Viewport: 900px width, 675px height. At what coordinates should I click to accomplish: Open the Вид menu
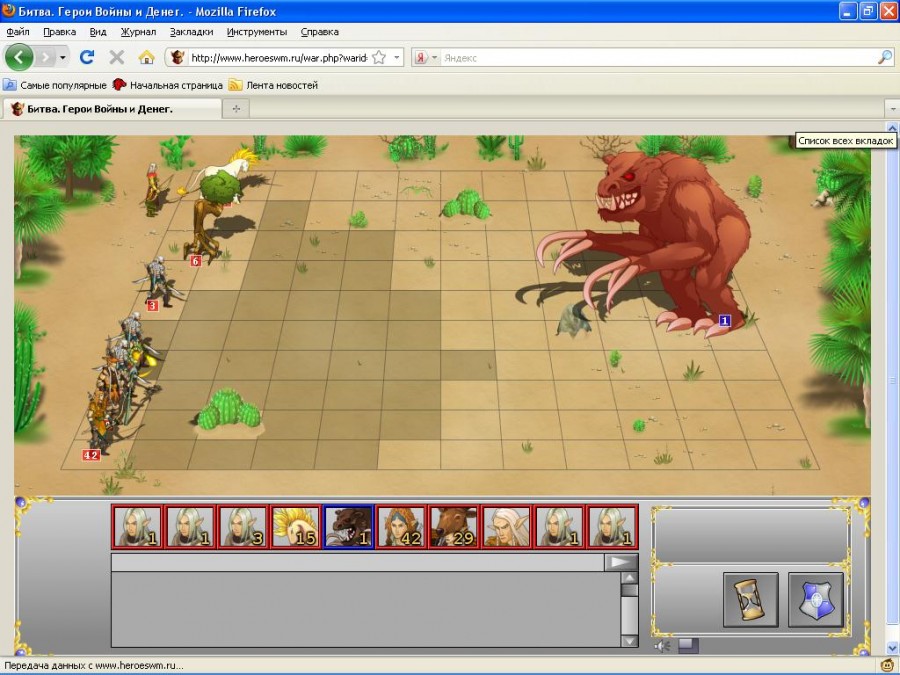tap(98, 32)
